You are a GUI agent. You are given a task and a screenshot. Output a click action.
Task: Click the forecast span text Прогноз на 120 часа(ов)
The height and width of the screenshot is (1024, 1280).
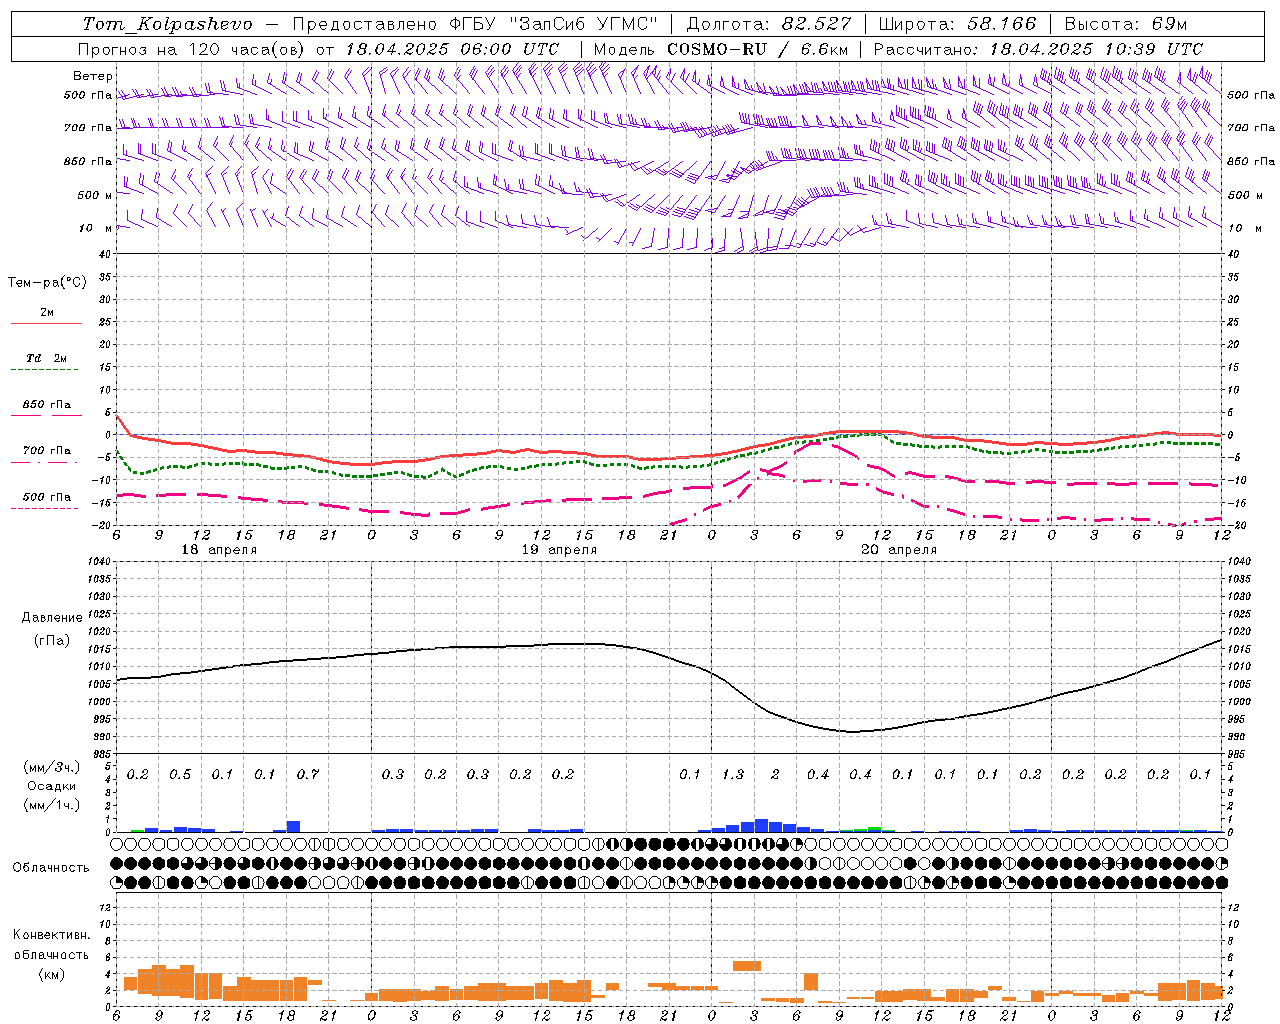click(x=193, y=49)
